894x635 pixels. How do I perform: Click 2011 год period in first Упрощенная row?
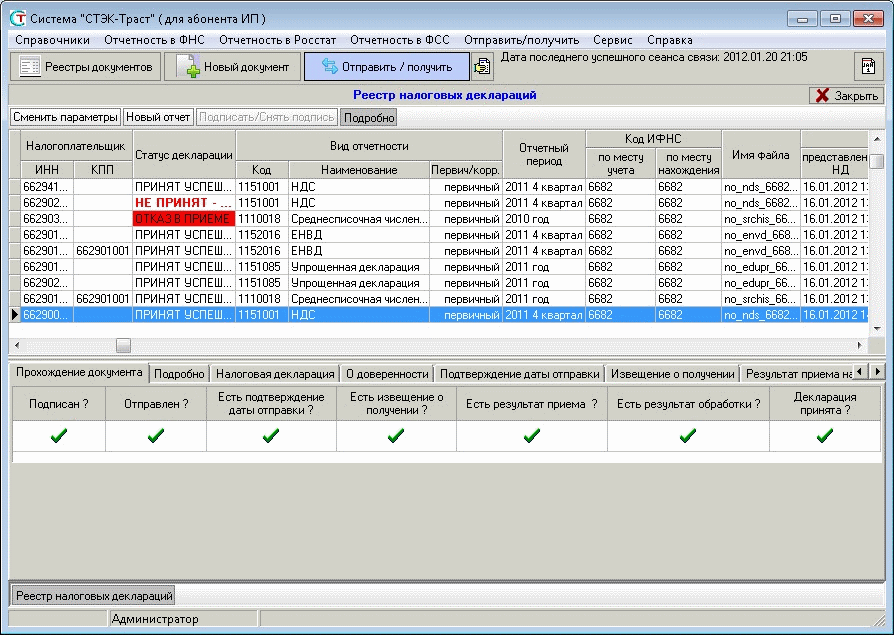coord(544,267)
